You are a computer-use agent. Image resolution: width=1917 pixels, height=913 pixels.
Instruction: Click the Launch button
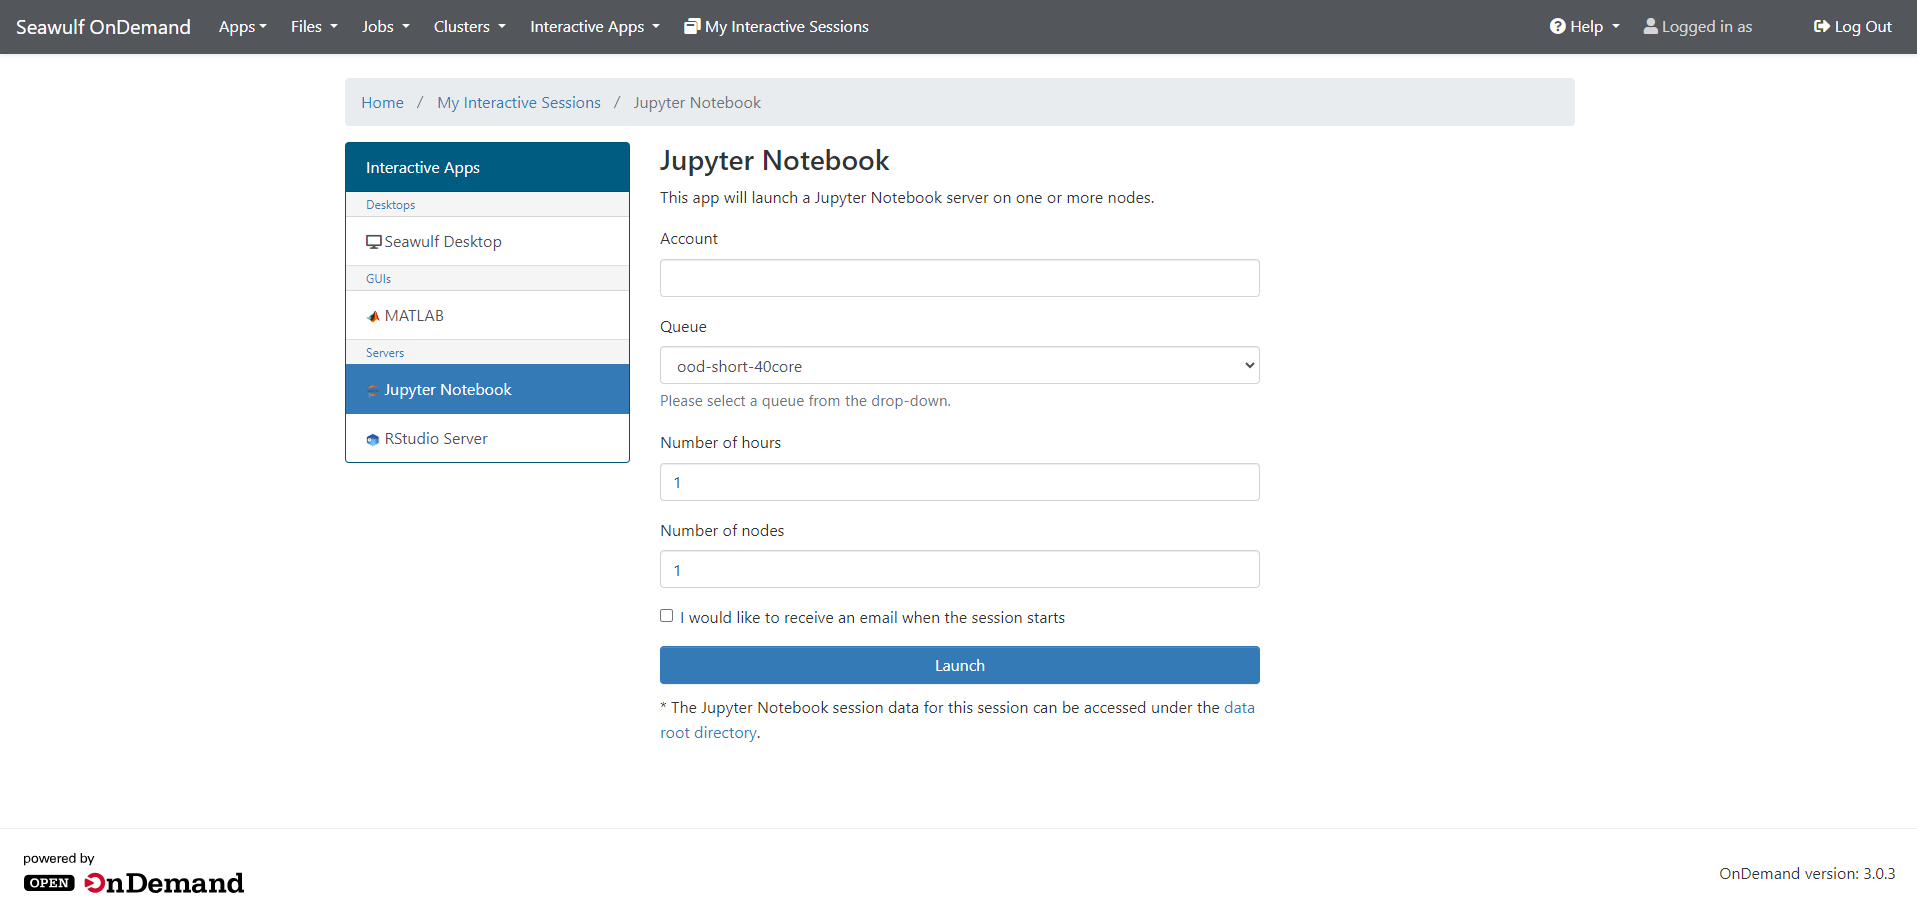(960, 665)
